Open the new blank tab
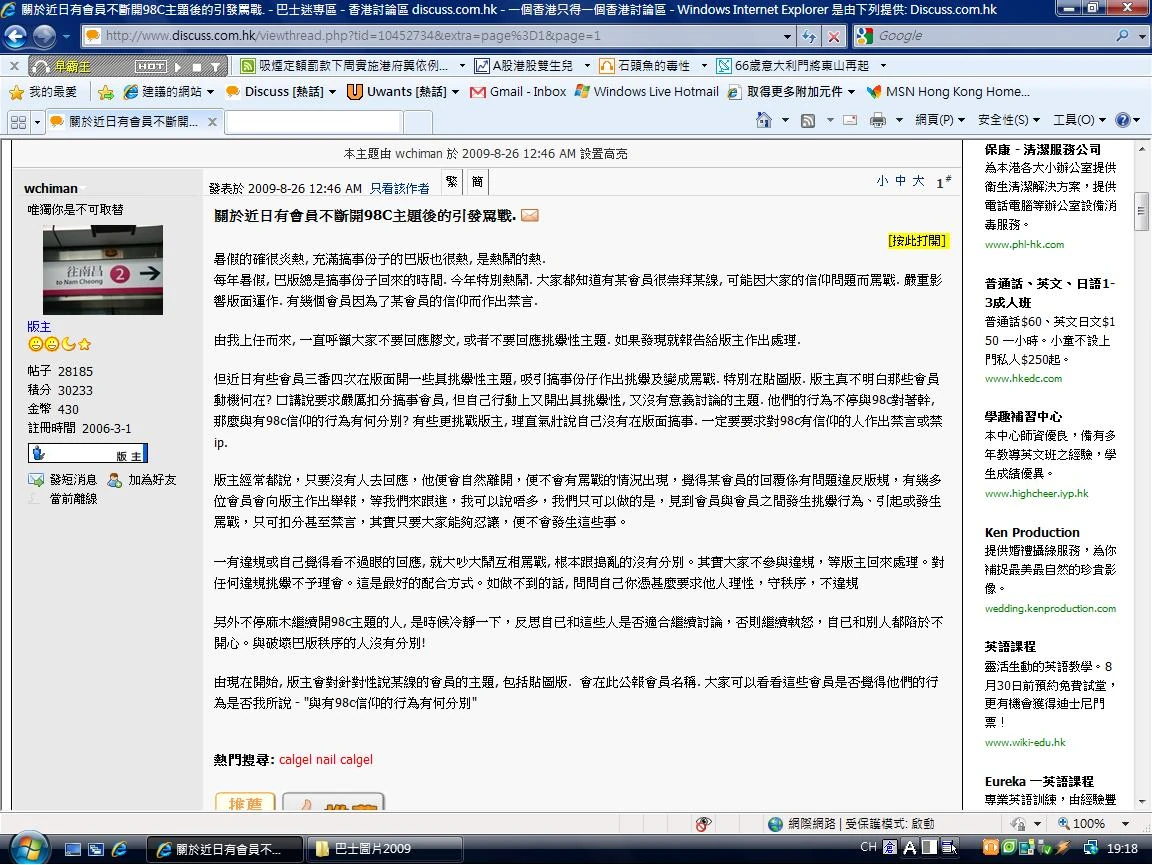The width and height of the screenshot is (1152, 865). tap(314, 121)
